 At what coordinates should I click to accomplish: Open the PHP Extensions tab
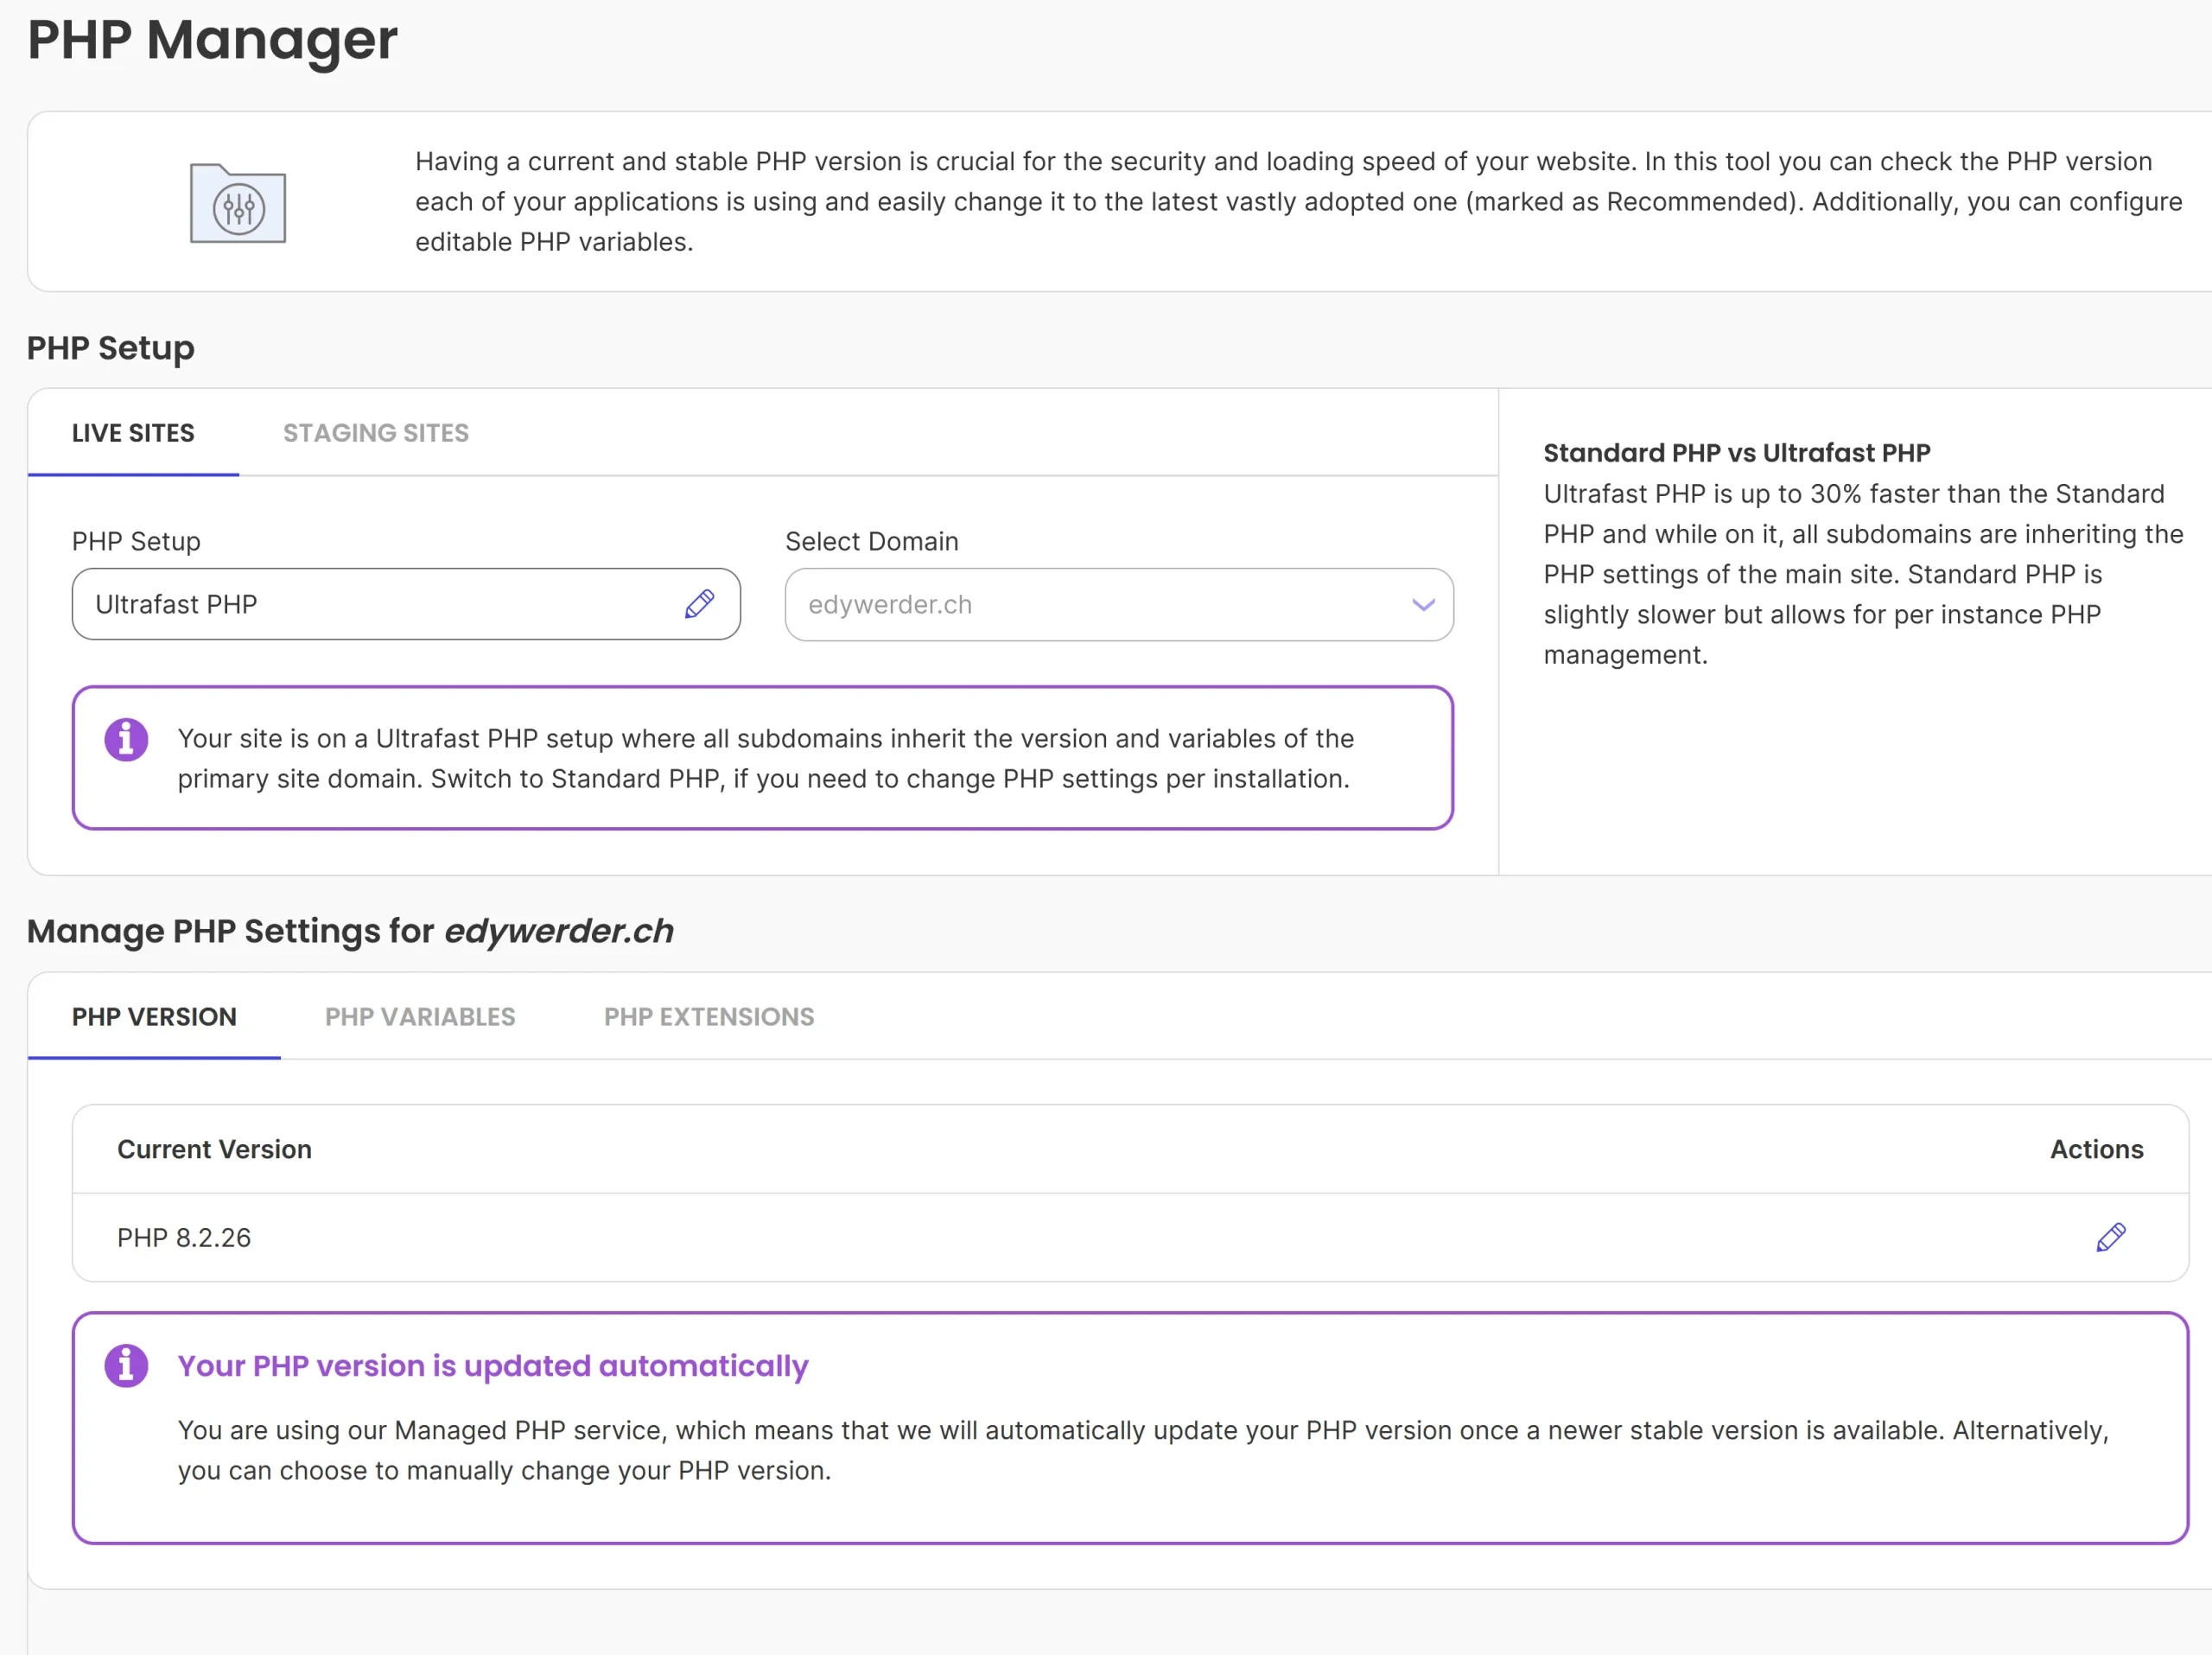(709, 1017)
